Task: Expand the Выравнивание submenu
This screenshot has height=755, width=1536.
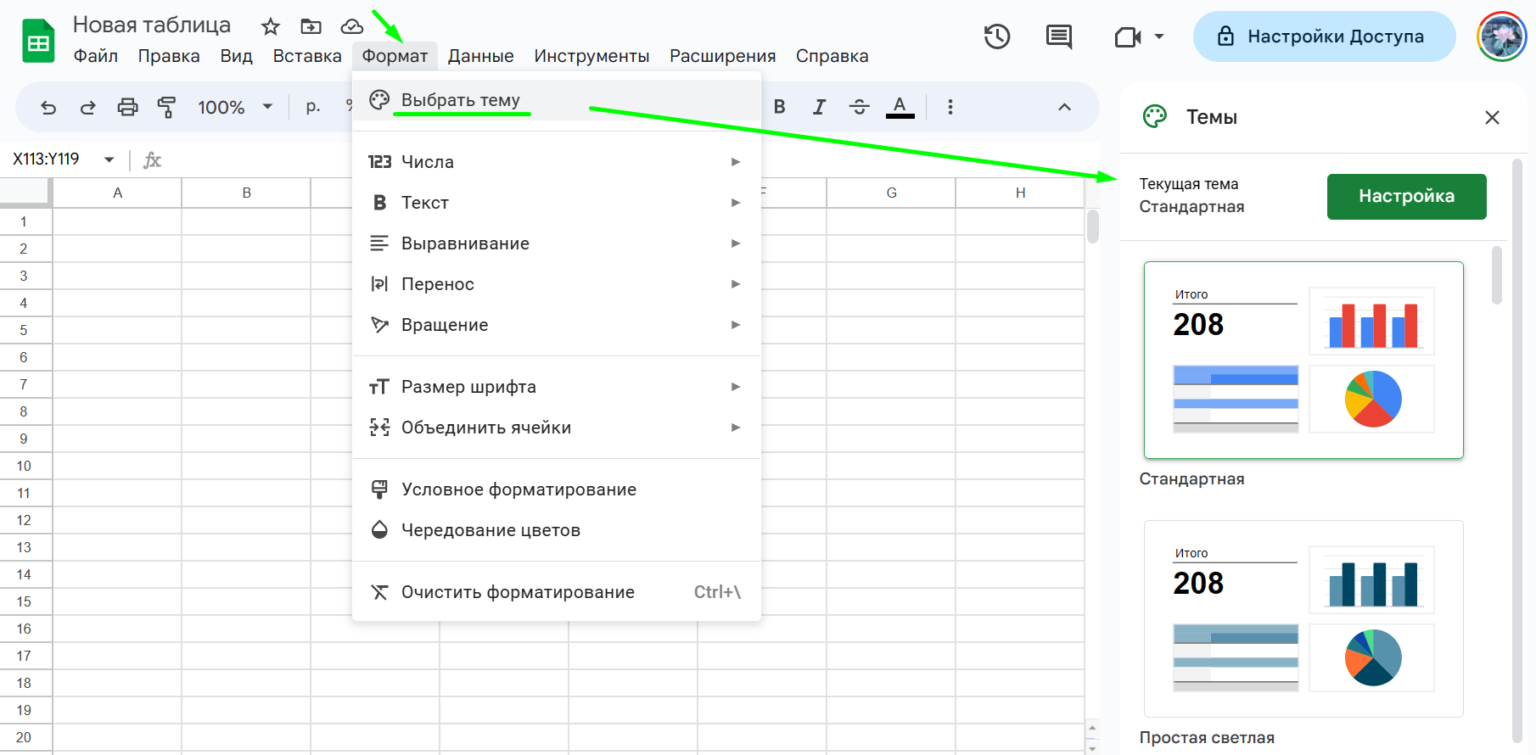Action: click(x=556, y=244)
